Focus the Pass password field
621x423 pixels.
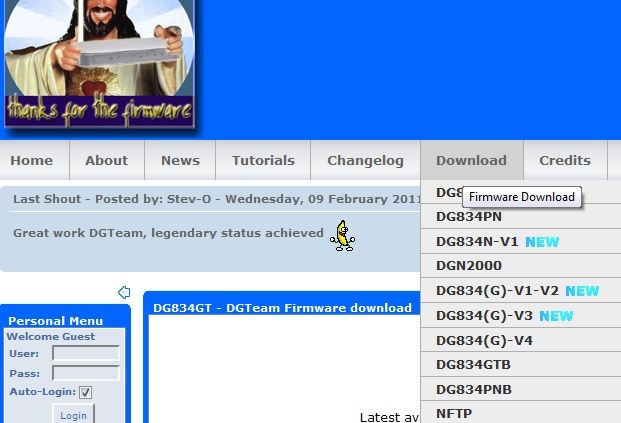click(85, 373)
